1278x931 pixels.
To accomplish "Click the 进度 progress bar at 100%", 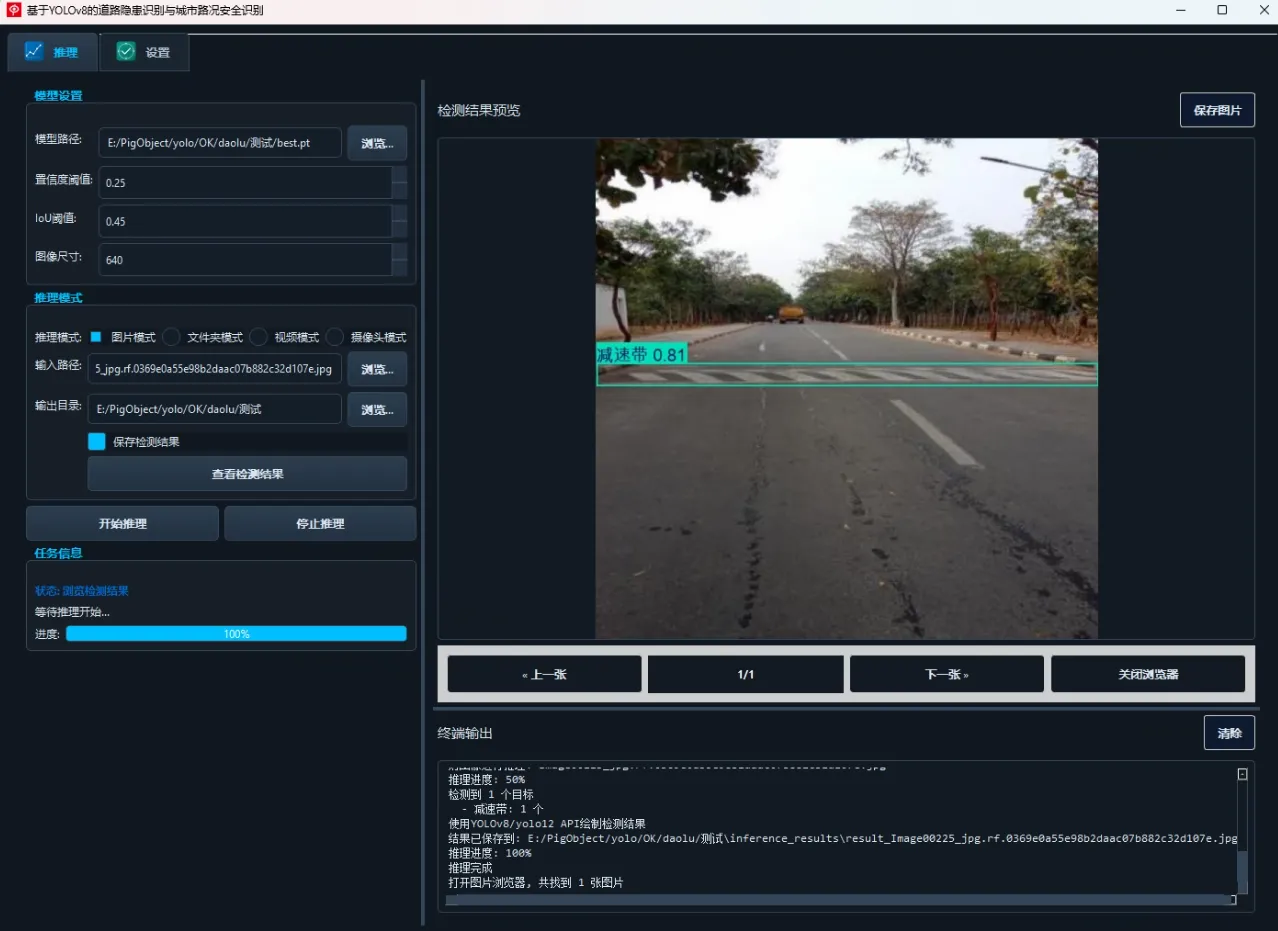I will point(236,633).
